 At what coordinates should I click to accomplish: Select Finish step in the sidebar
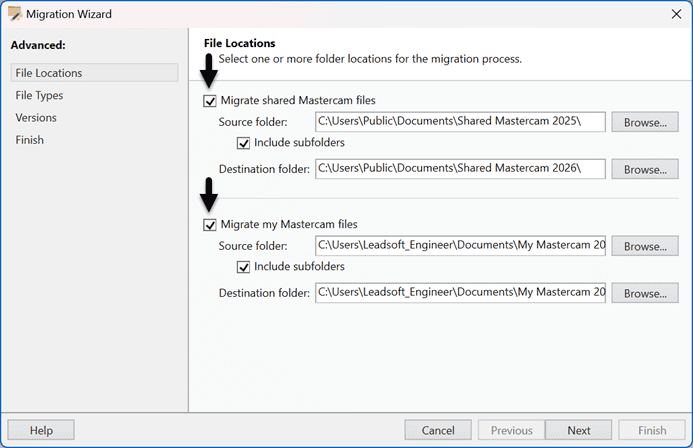pos(30,140)
